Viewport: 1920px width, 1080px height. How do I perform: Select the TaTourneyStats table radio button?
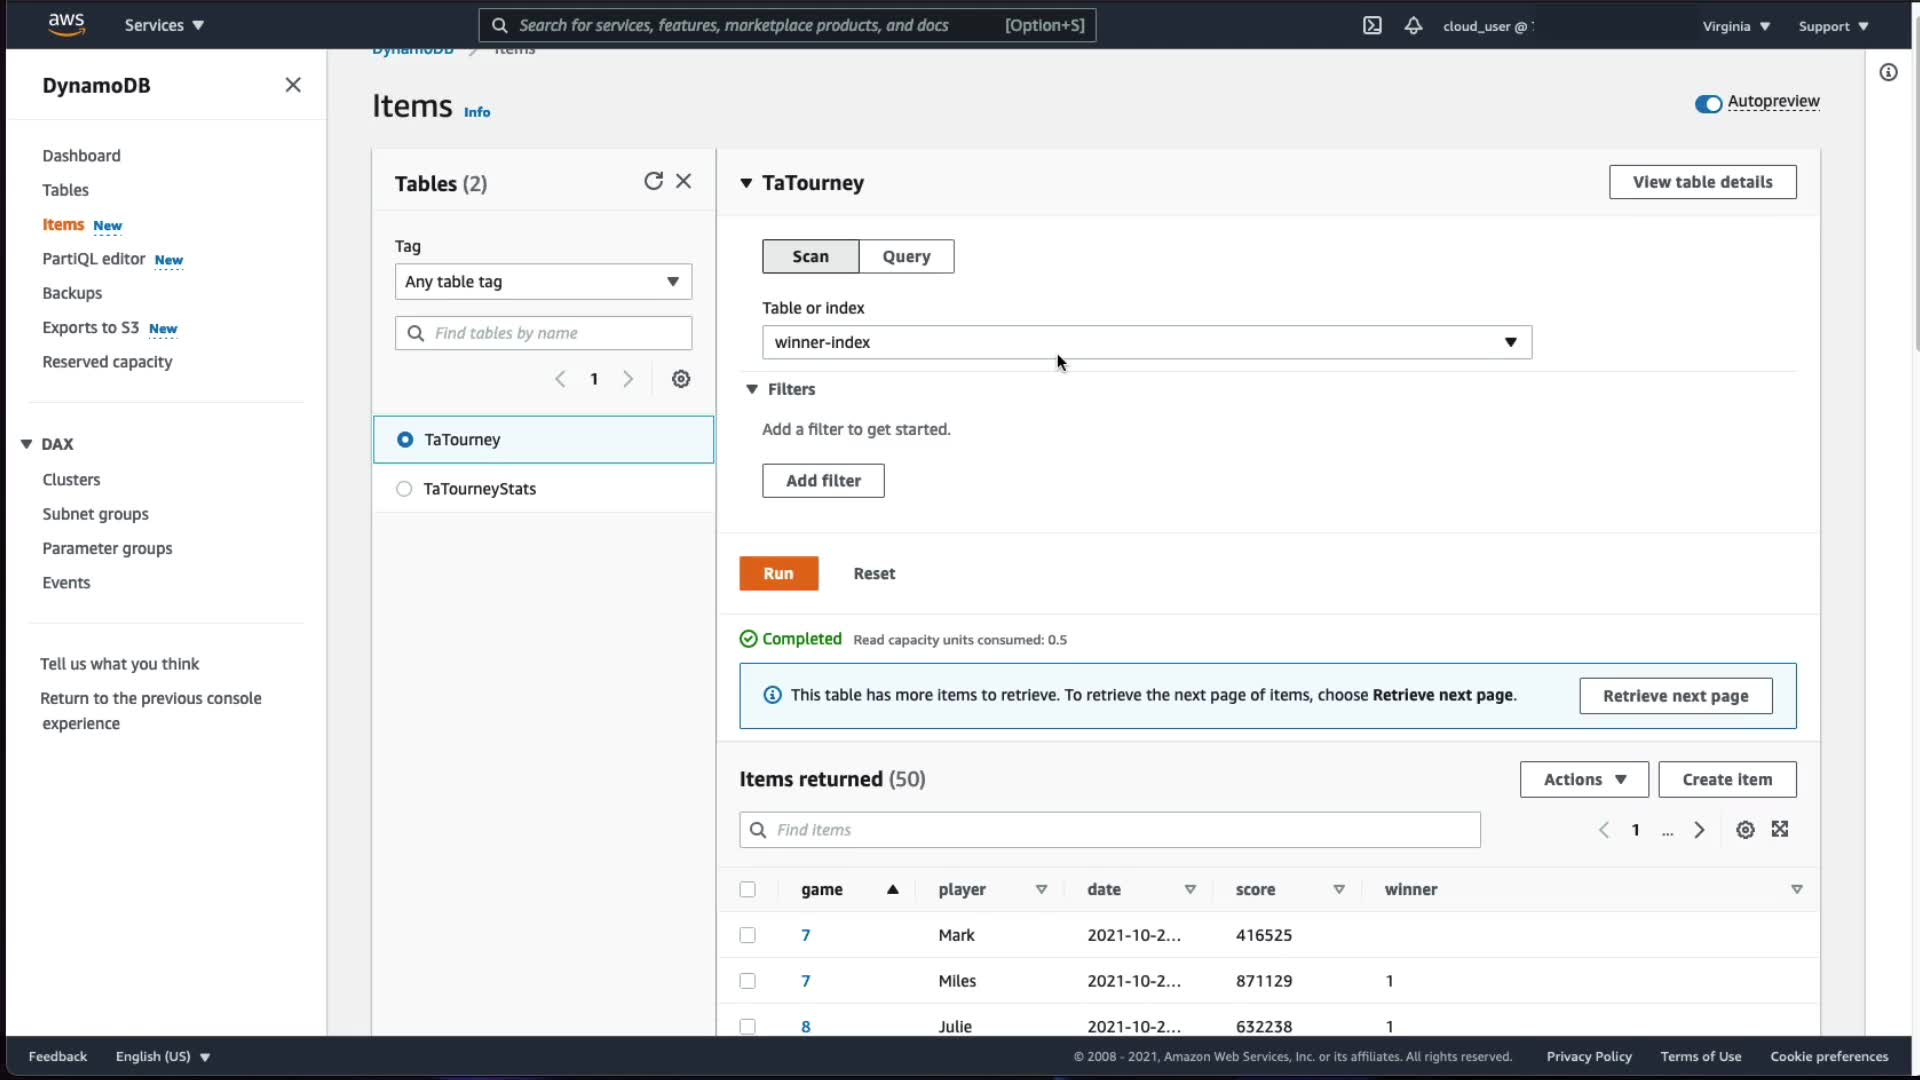coord(404,489)
